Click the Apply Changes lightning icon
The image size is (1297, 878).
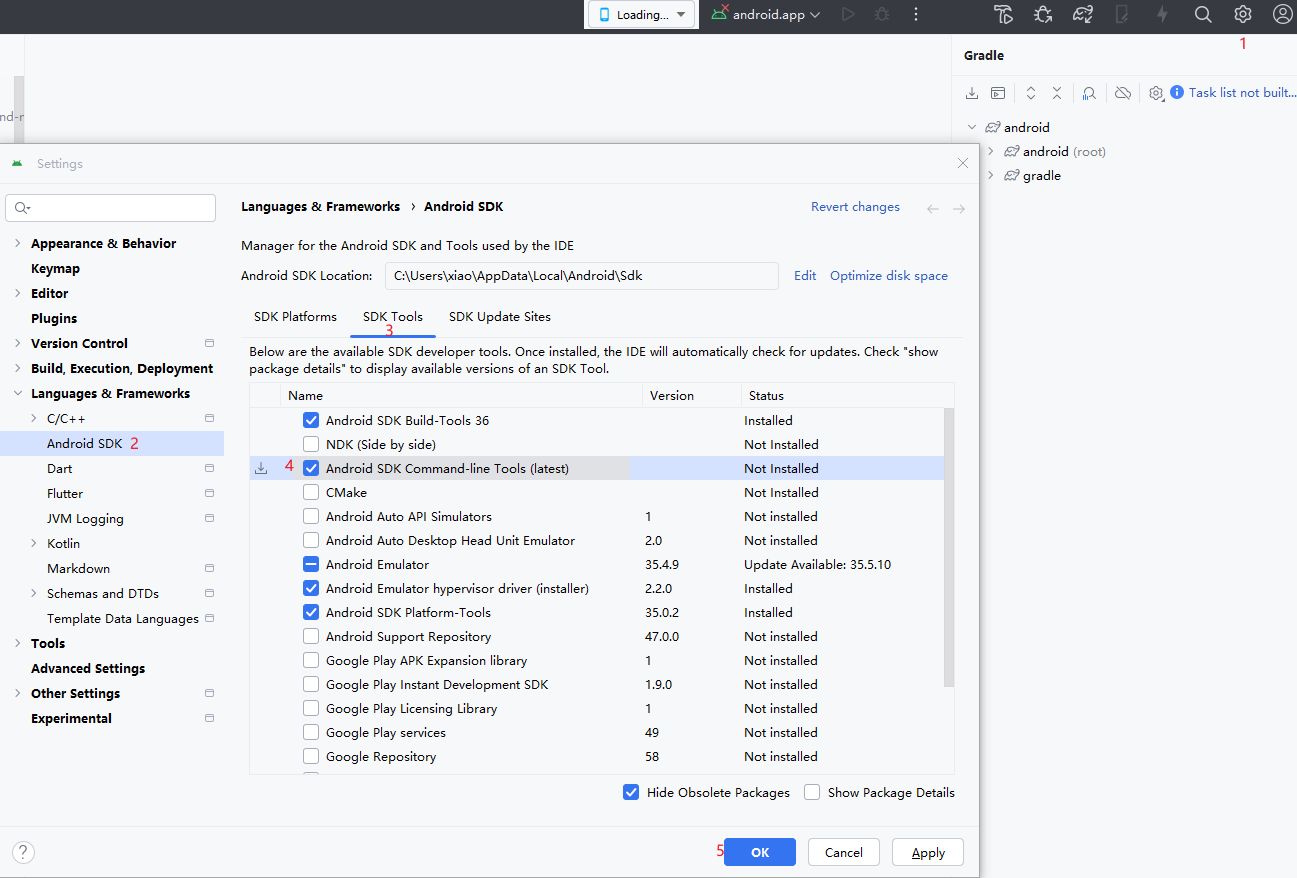pyautogui.click(x=1162, y=14)
